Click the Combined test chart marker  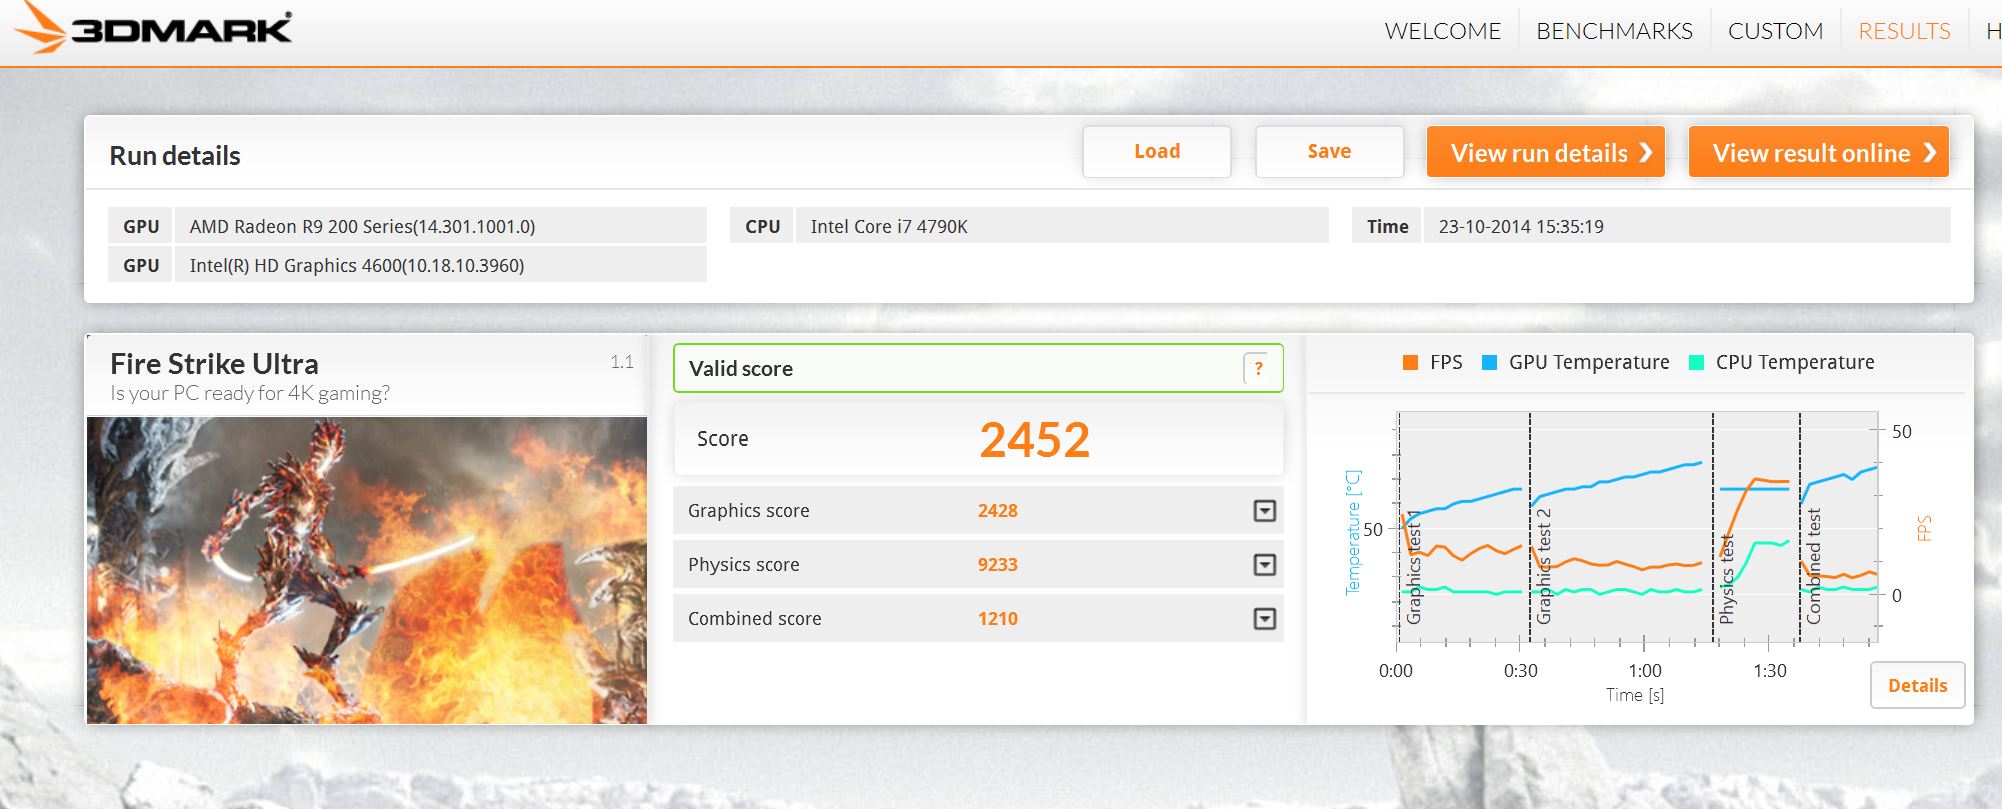(1813, 566)
